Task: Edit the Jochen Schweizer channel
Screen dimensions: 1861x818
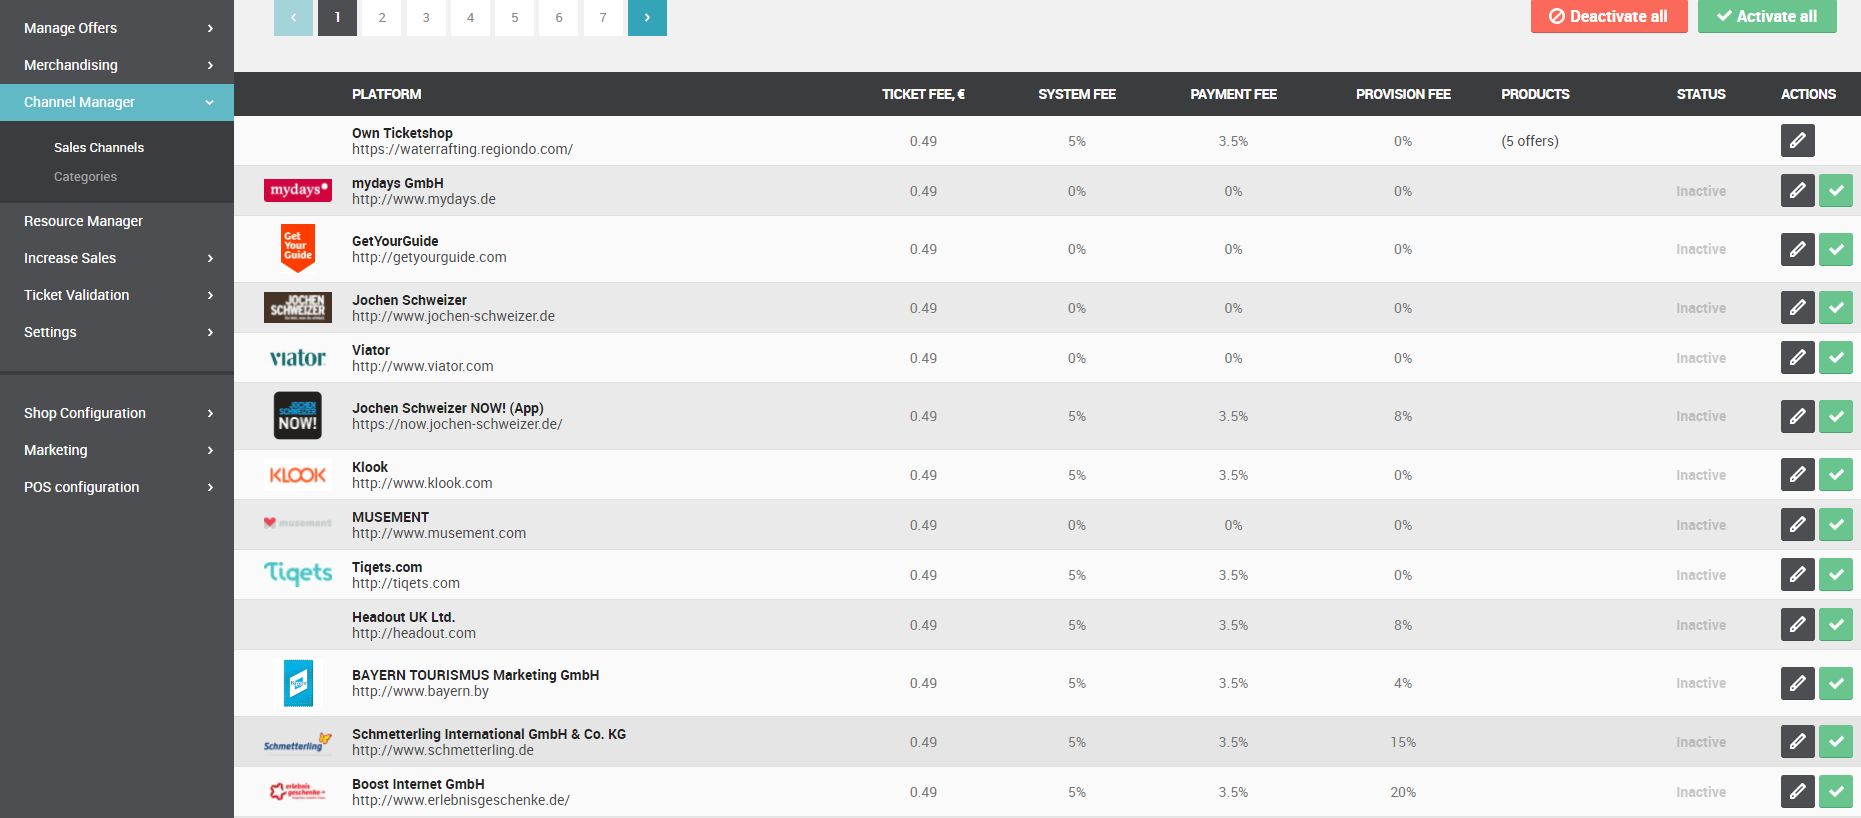Action: (1797, 308)
